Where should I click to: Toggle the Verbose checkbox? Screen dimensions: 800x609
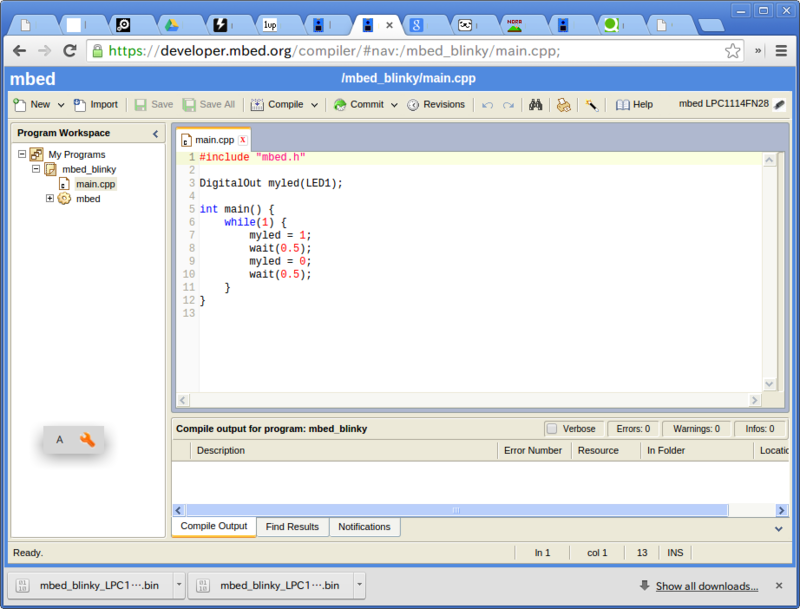tap(552, 428)
